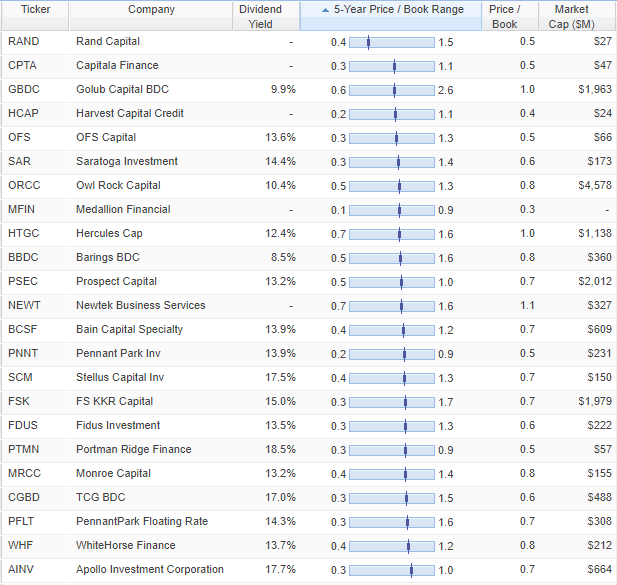617x585 pixels.
Task: Select ticker HTGC
Action: [x=24, y=233]
